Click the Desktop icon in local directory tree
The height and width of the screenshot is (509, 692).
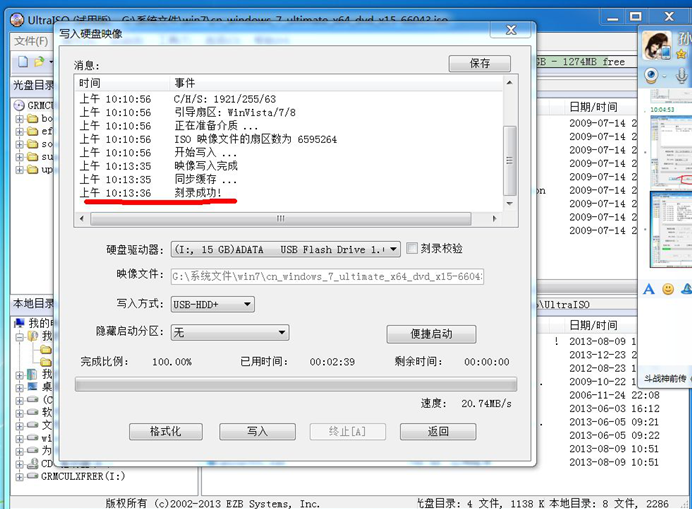coord(32,387)
